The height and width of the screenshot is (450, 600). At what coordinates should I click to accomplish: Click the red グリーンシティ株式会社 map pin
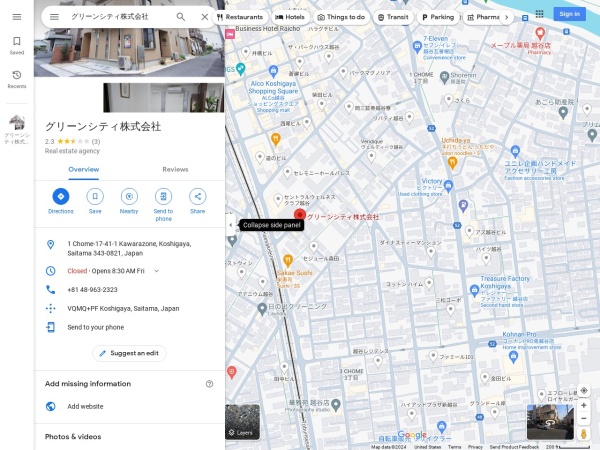pos(300,215)
